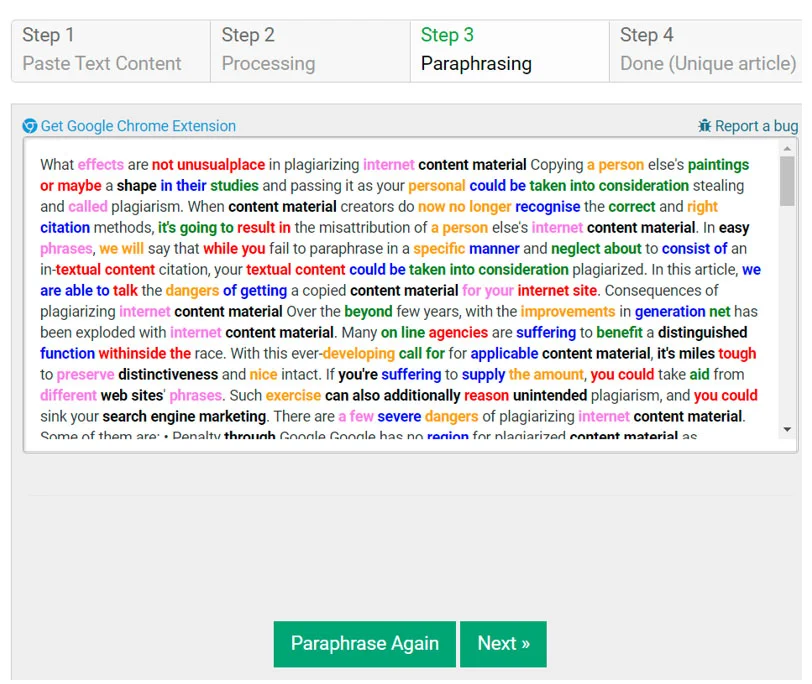Open the Get Google Chrome Extension link
812x684 pixels.
(x=139, y=126)
